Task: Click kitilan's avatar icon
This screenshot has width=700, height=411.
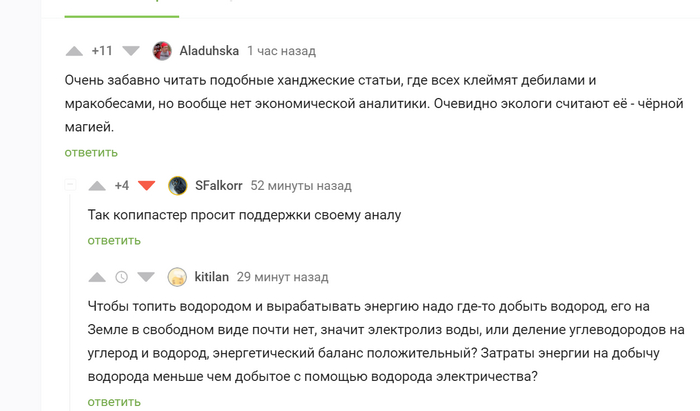Action: (177, 277)
